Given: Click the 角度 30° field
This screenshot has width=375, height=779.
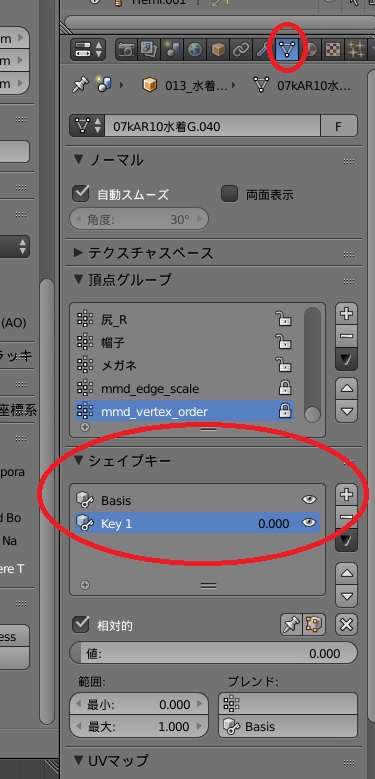Looking at the screenshot, I should [x=139, y=219].
